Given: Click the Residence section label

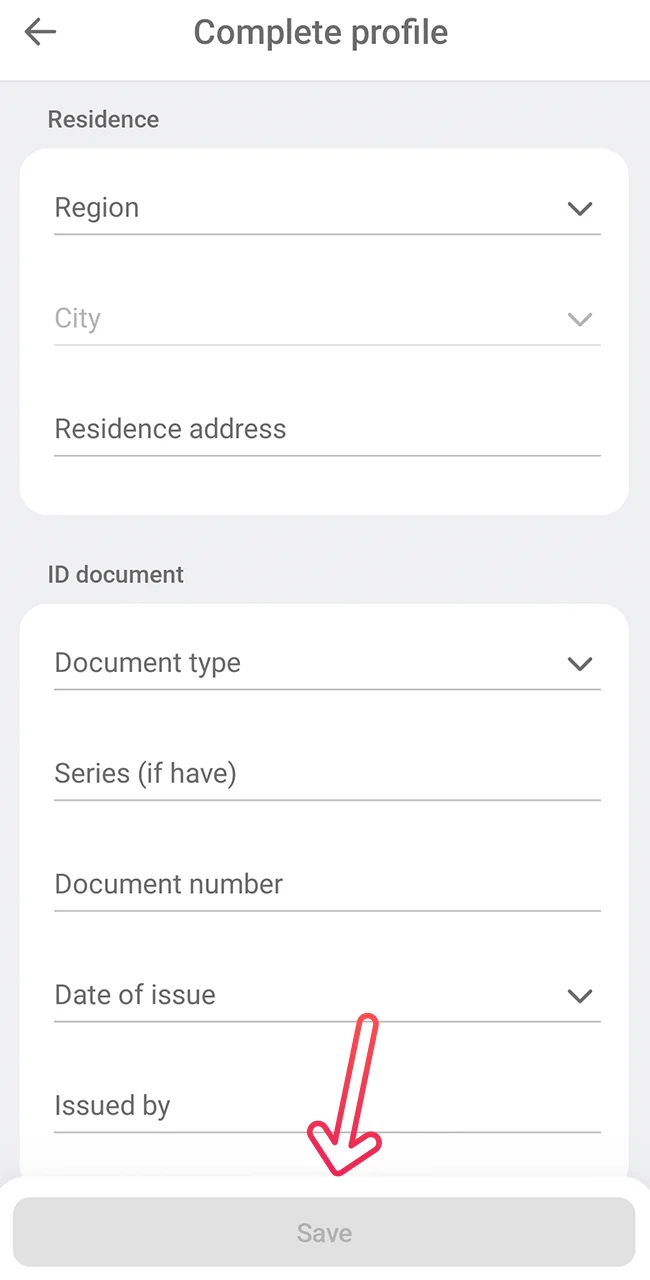Looking at the screenshot, I should (103, 119).
